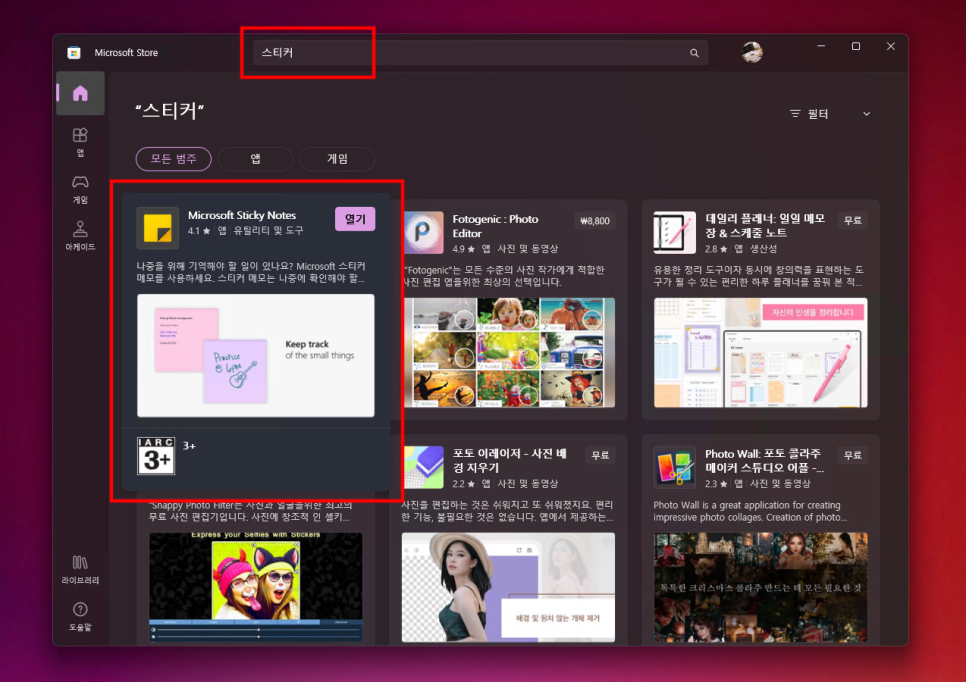Image resolution: width=966 pixels, height=682 pixels.
Task: Click the Microsoft Sticky Notes title
Action: pyautogui.click(x=242, y=215)
